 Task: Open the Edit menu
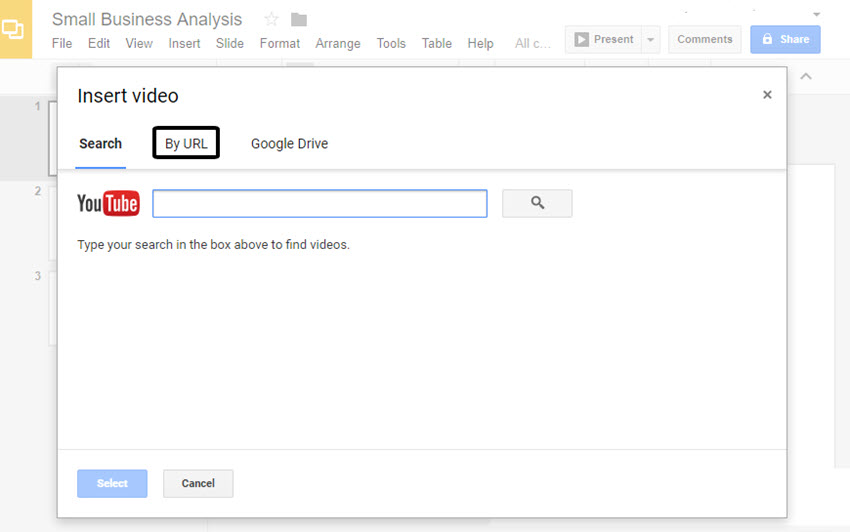tap(99, 43)
